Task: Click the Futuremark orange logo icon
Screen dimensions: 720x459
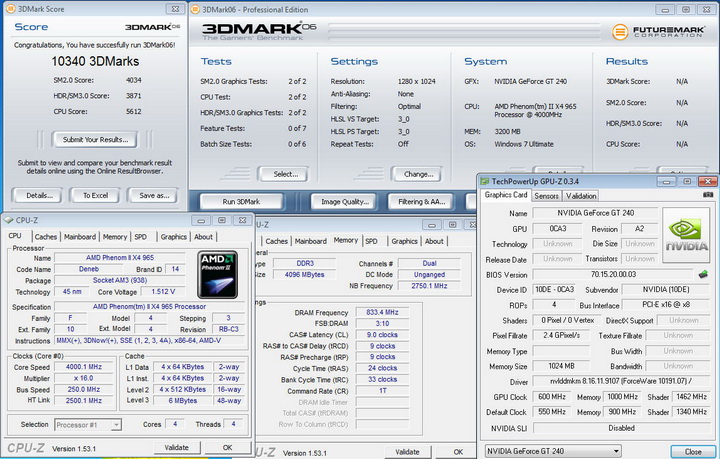Action: pos(619,32)
